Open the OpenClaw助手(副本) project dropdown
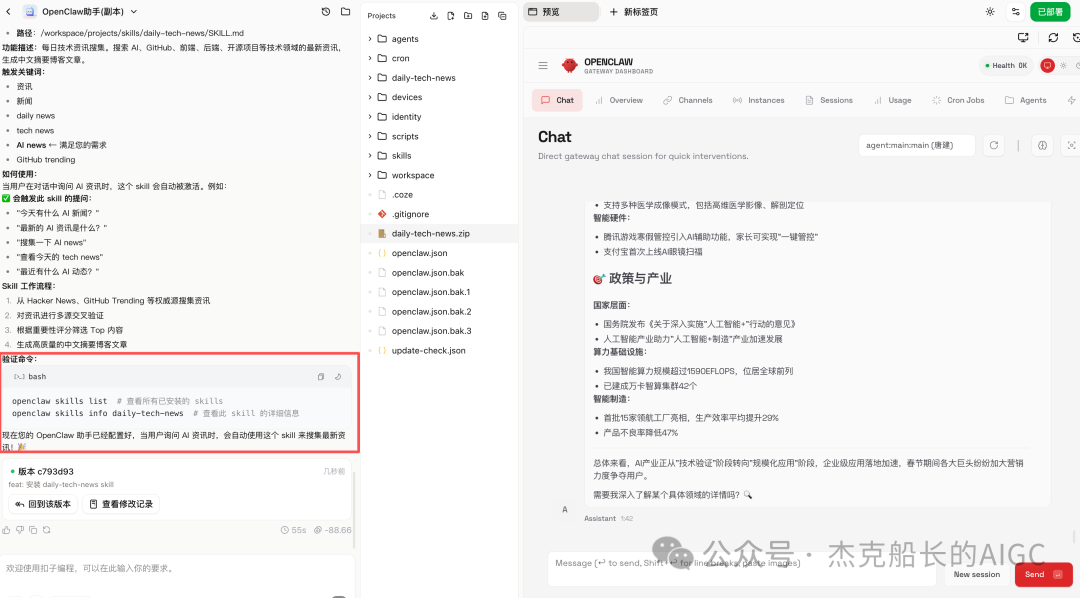The height and width of the screenshot is (598, 1080). [134, 12]
